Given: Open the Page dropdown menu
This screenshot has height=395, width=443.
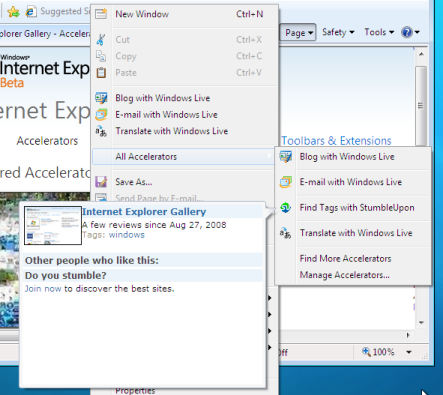Looking at the screenshot, I should pyautogui.click(x=299, y=33).
